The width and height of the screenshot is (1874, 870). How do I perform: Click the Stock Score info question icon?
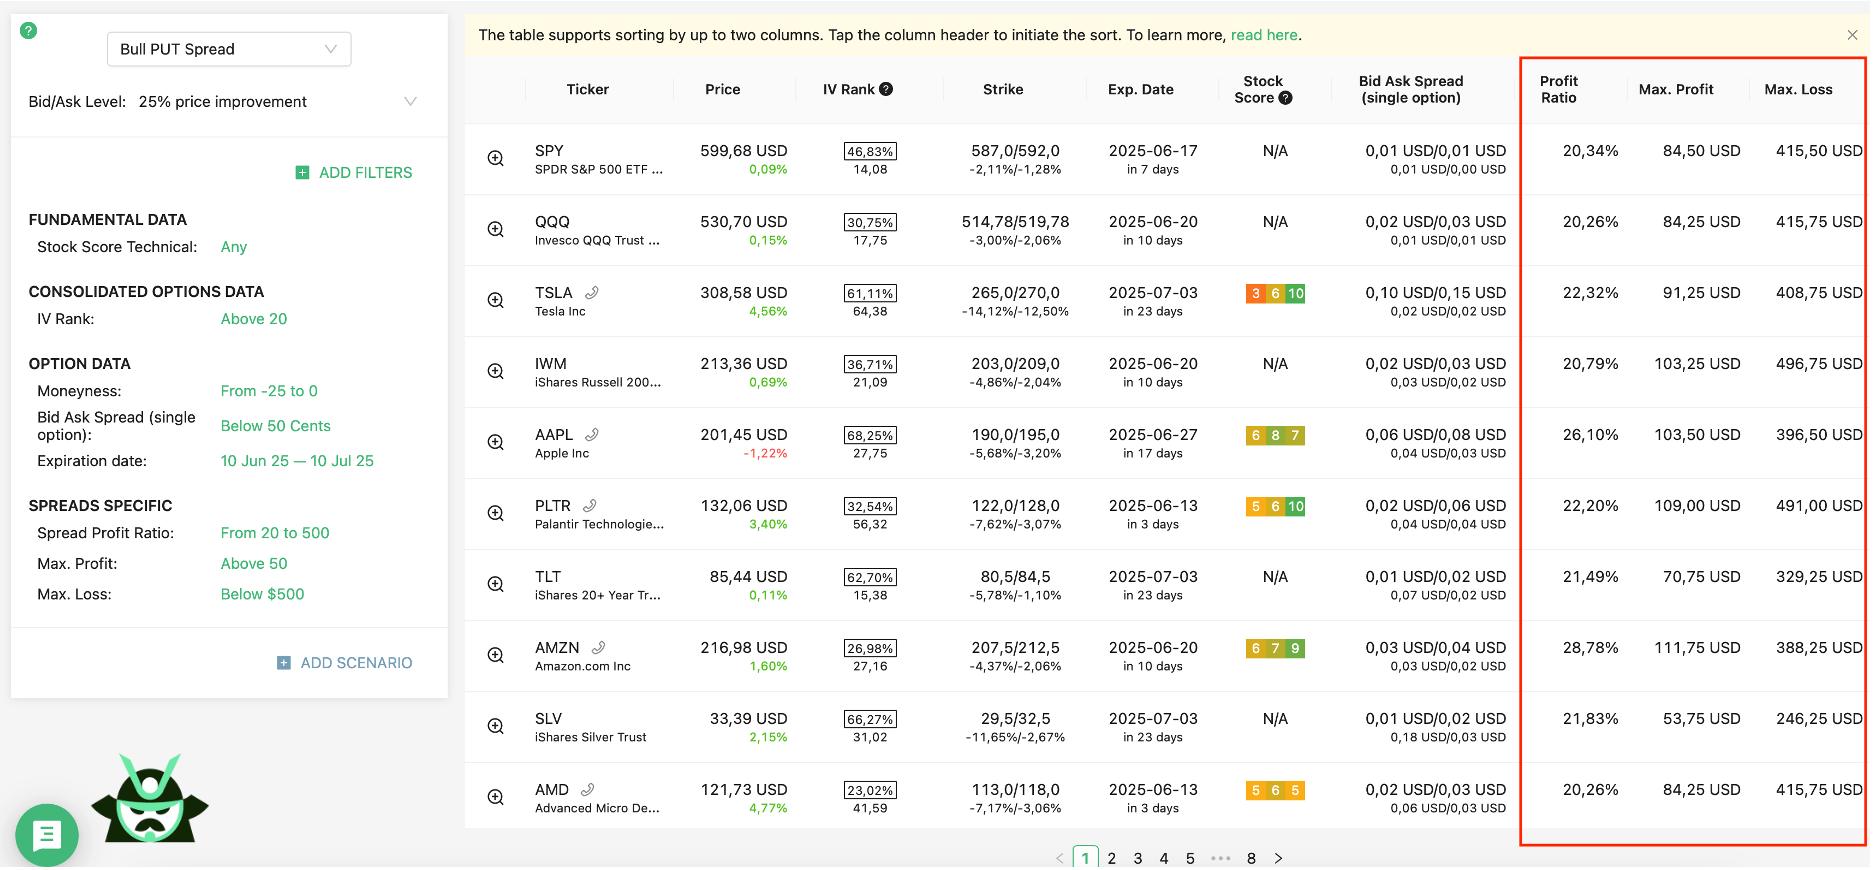(x=1286, y=98)
